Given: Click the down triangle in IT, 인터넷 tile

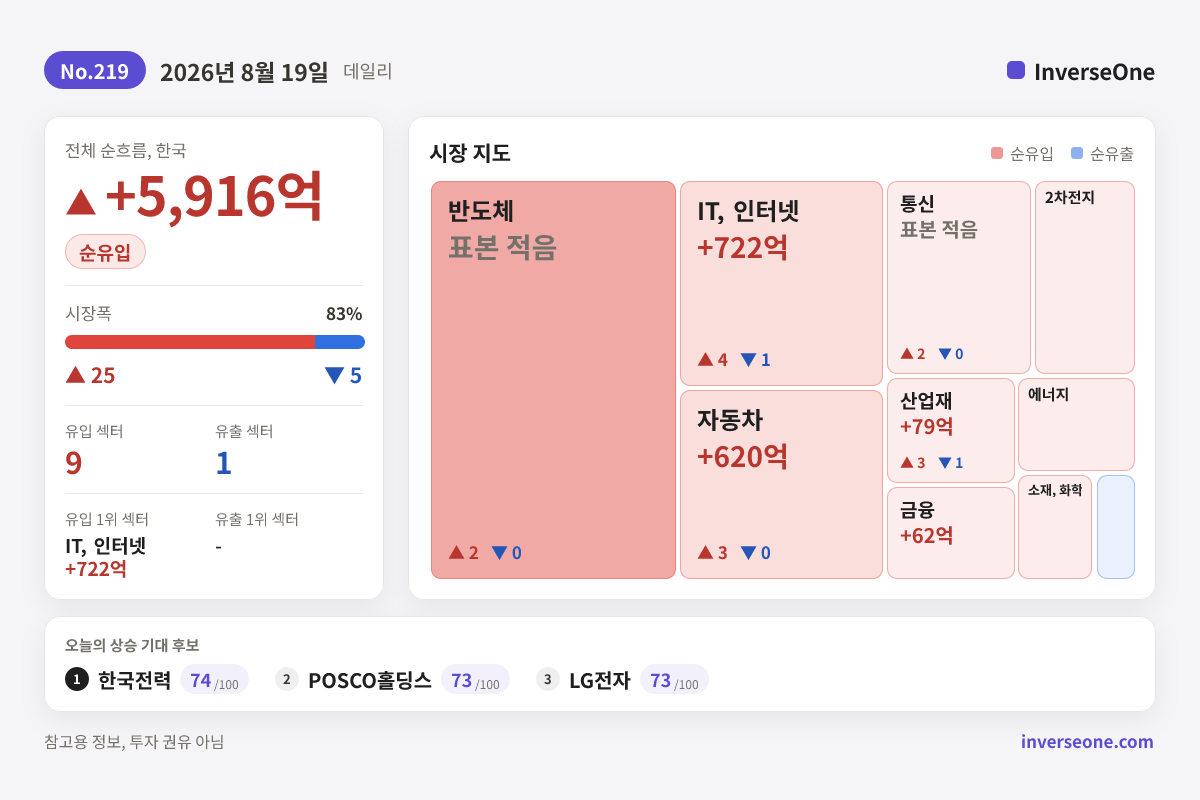Looking at the screenshot, I should (x=748, y=360).
